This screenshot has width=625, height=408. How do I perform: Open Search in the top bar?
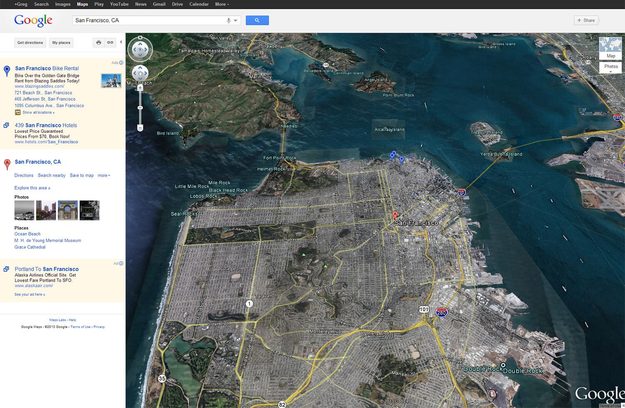point(41,4)
